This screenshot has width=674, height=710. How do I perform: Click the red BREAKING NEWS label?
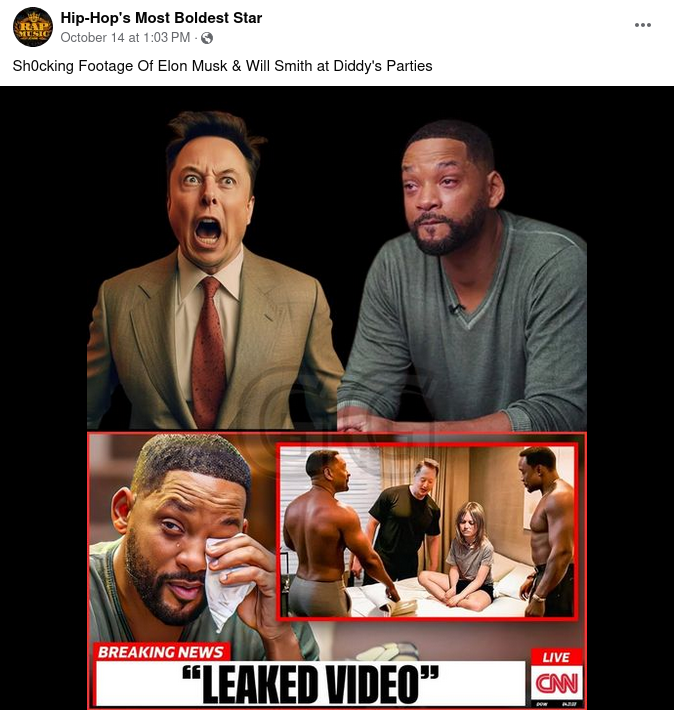(161, 652)
